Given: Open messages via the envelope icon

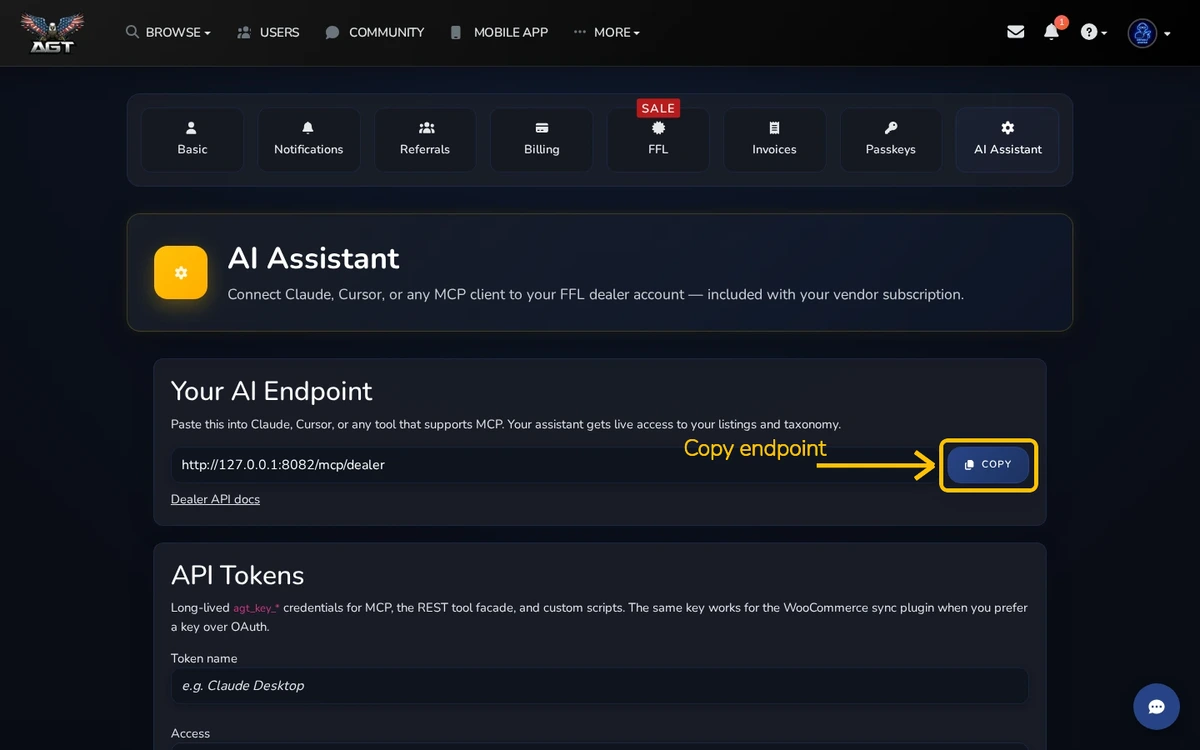Looking at the screenshot, I should 1015,32.
